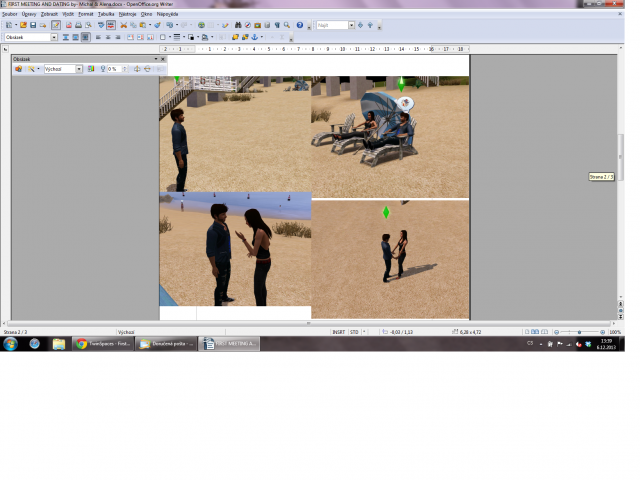Open the Line Style dropdown arrow
The width and height of the screenshot is (640, 480).
coord(184,37)
